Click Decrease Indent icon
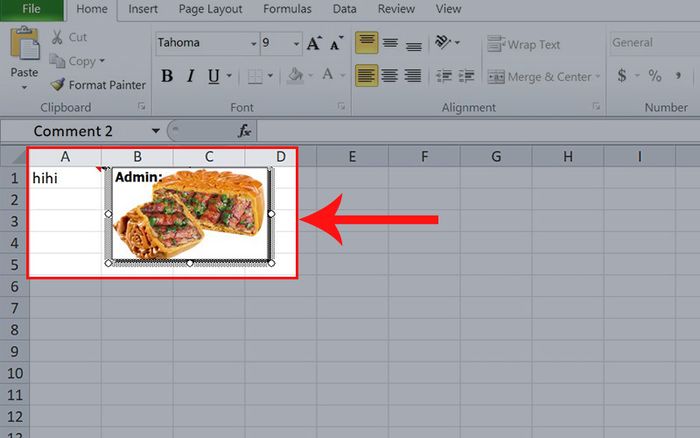The image size is (700, 438). pyautogui.click(x=444, y=76)
